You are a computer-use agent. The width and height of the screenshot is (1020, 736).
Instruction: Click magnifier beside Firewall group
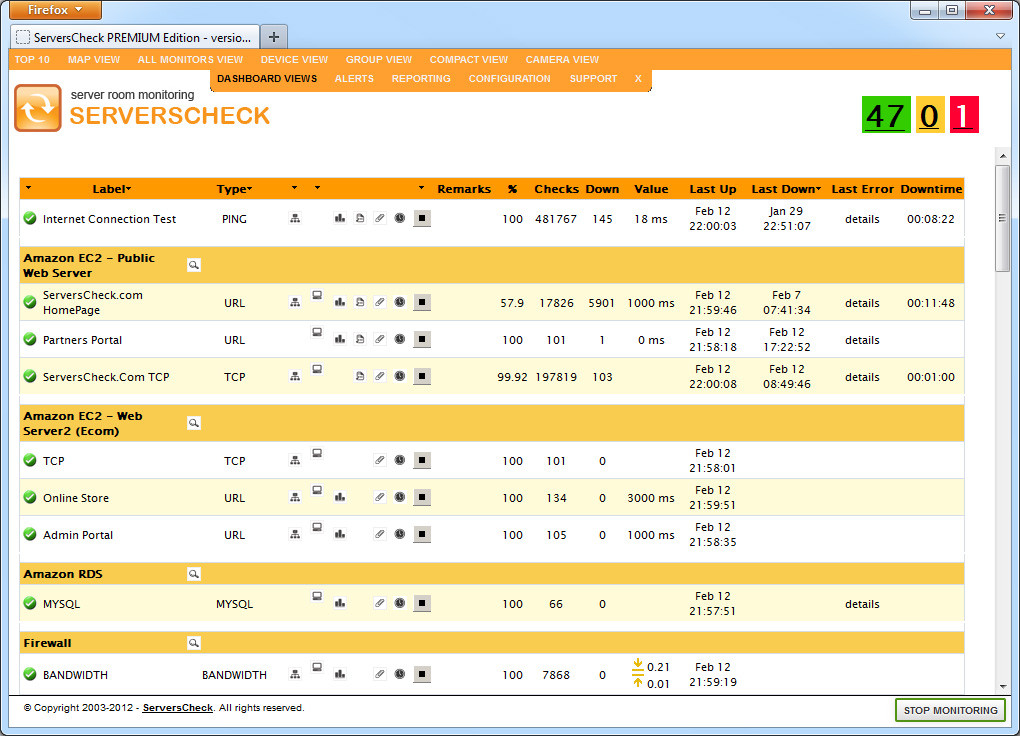(x=193, y=643)
